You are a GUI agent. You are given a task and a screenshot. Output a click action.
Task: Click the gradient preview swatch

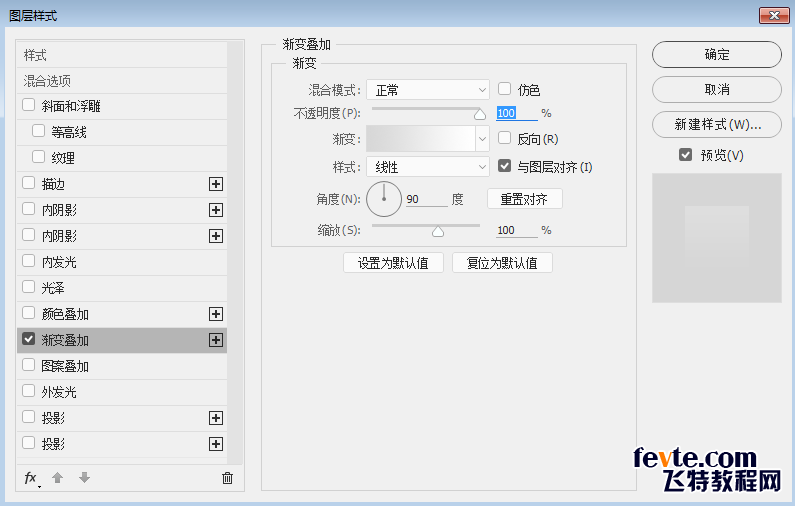pos(420,138)
